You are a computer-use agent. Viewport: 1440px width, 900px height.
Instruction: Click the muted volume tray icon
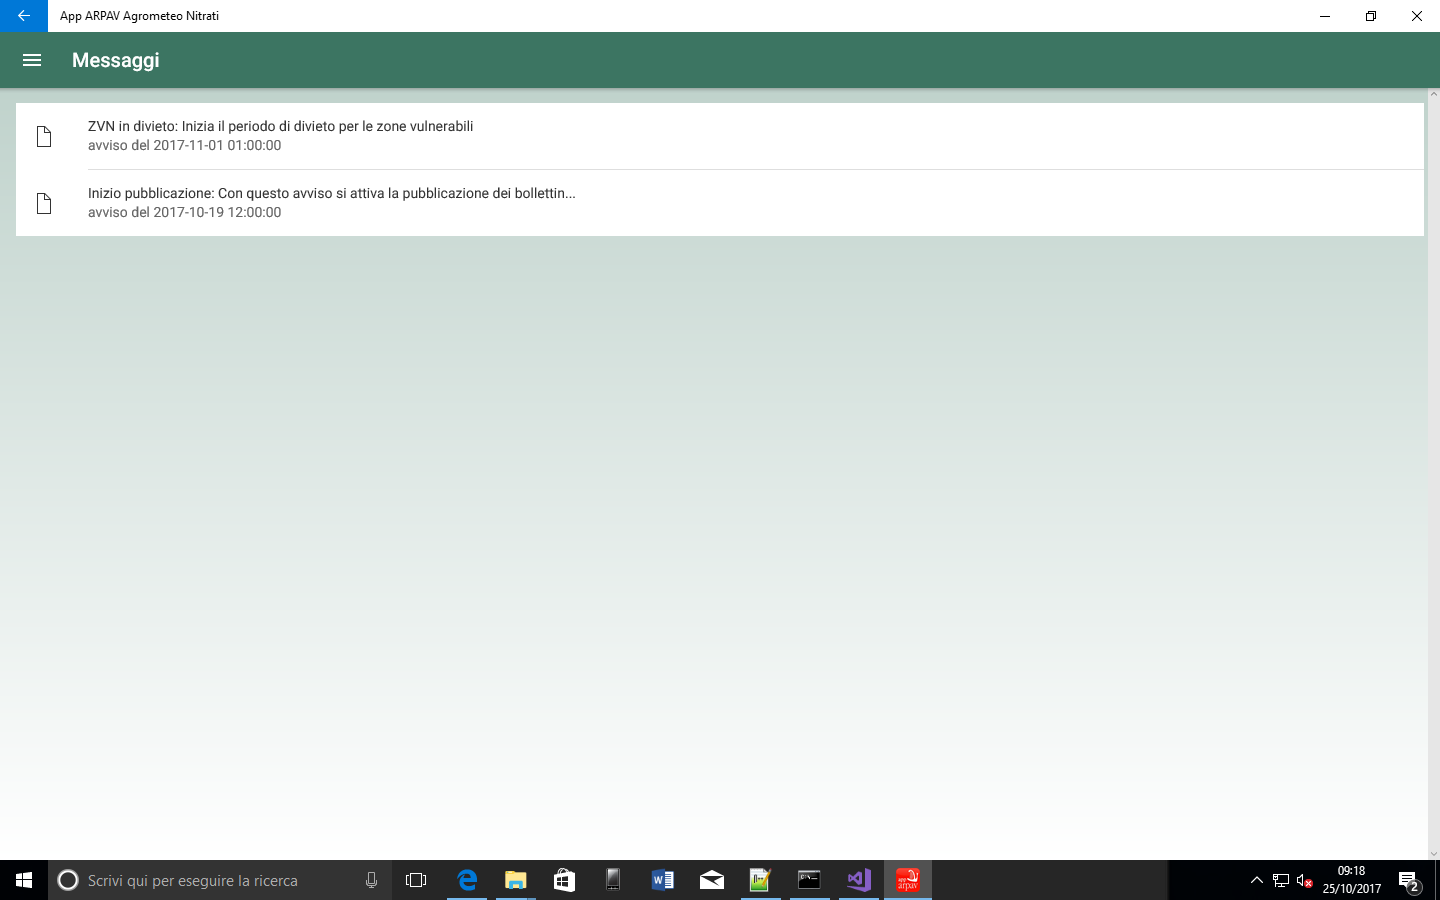pyautogui.click(x=1304, y=880)
